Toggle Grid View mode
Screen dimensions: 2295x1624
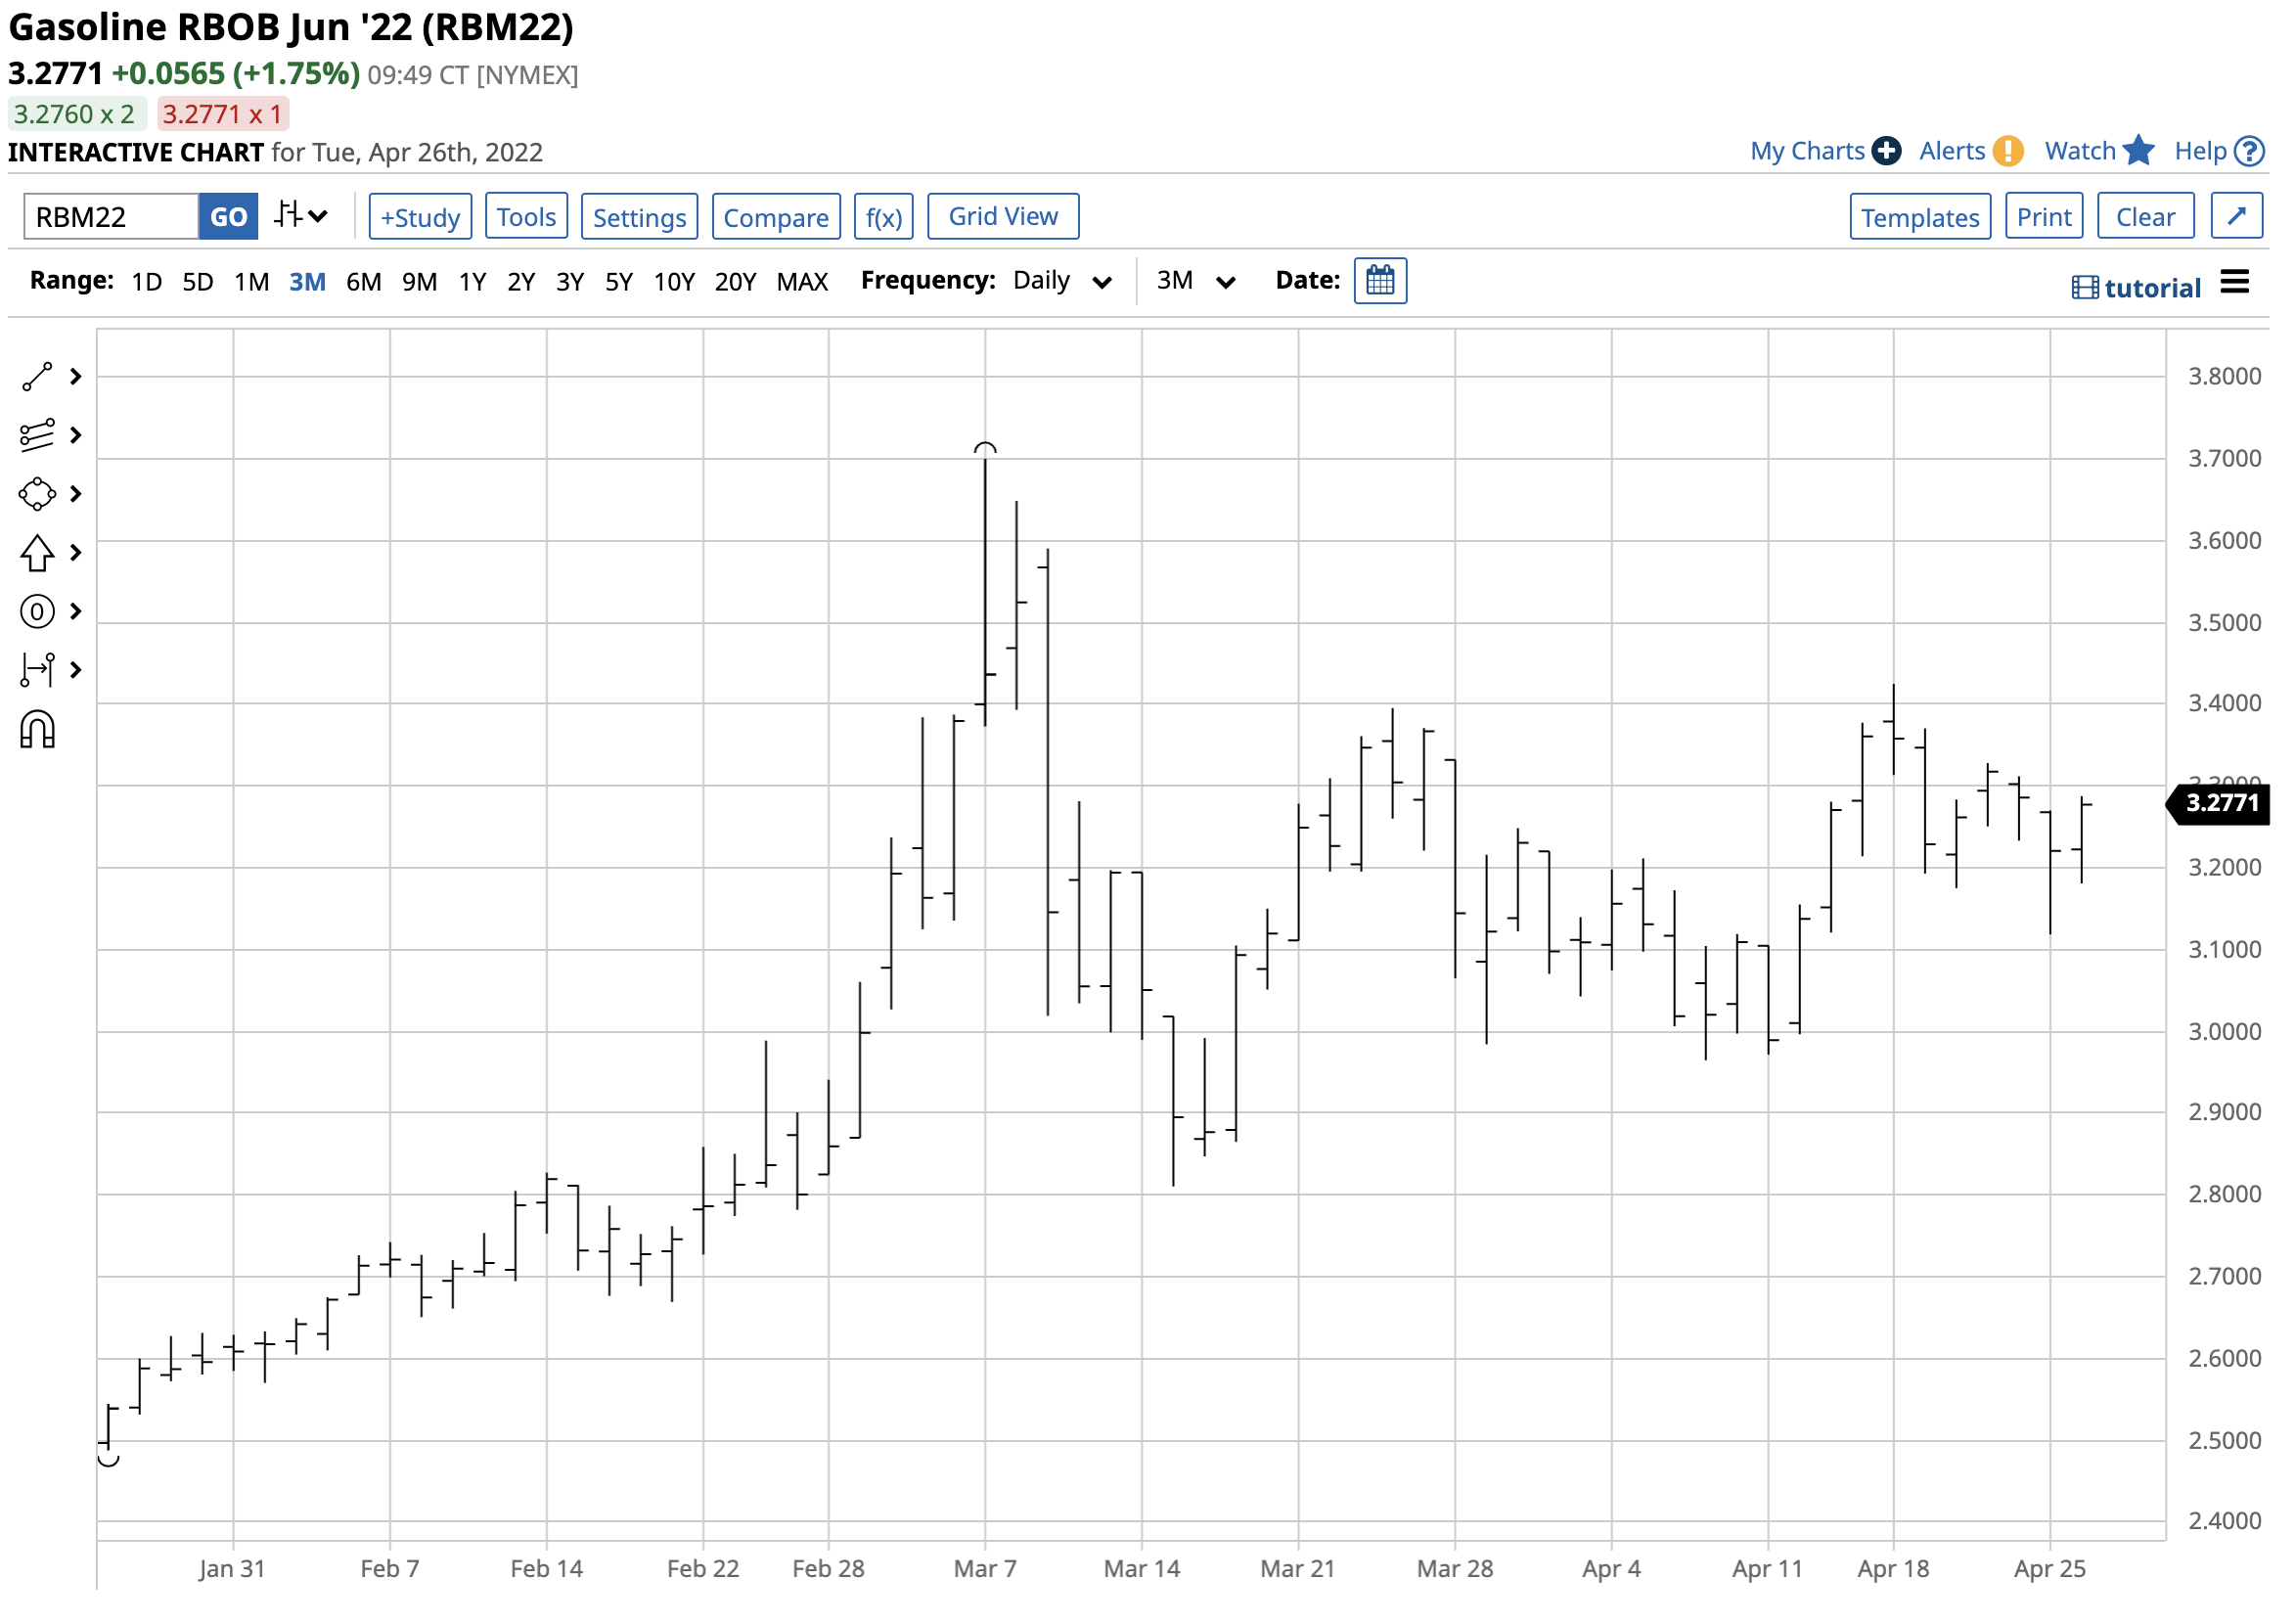1005,217
